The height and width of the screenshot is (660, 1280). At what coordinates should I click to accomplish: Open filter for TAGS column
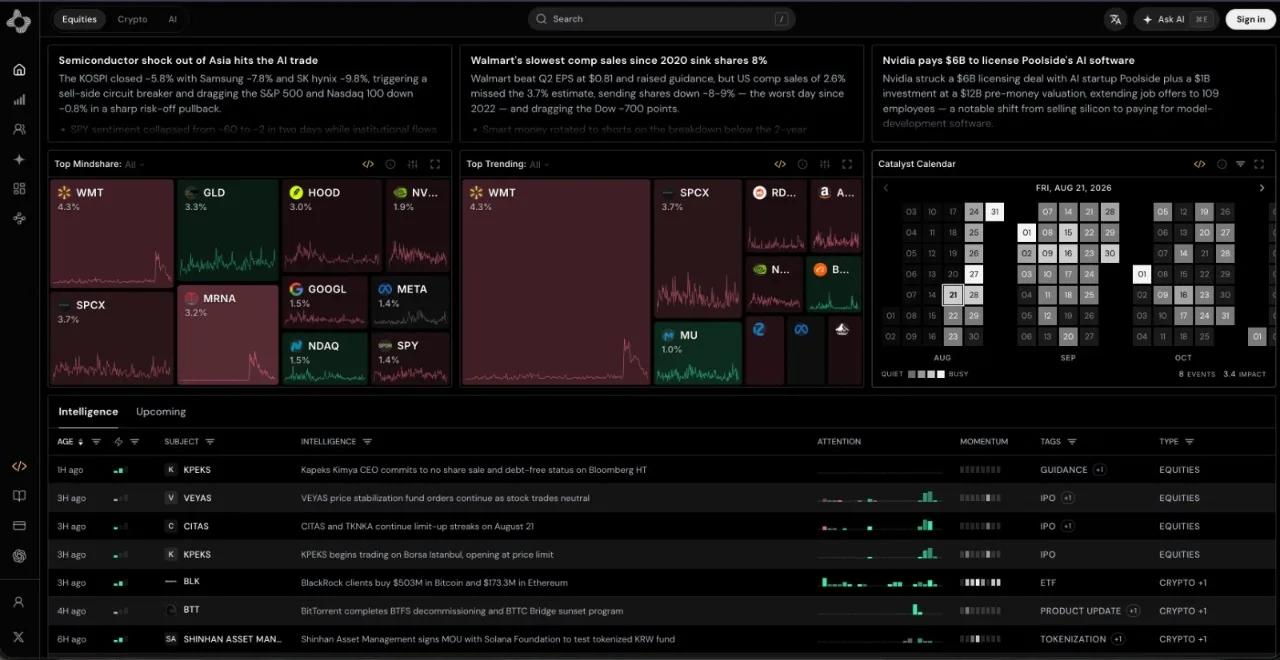tap(1072, 441)
